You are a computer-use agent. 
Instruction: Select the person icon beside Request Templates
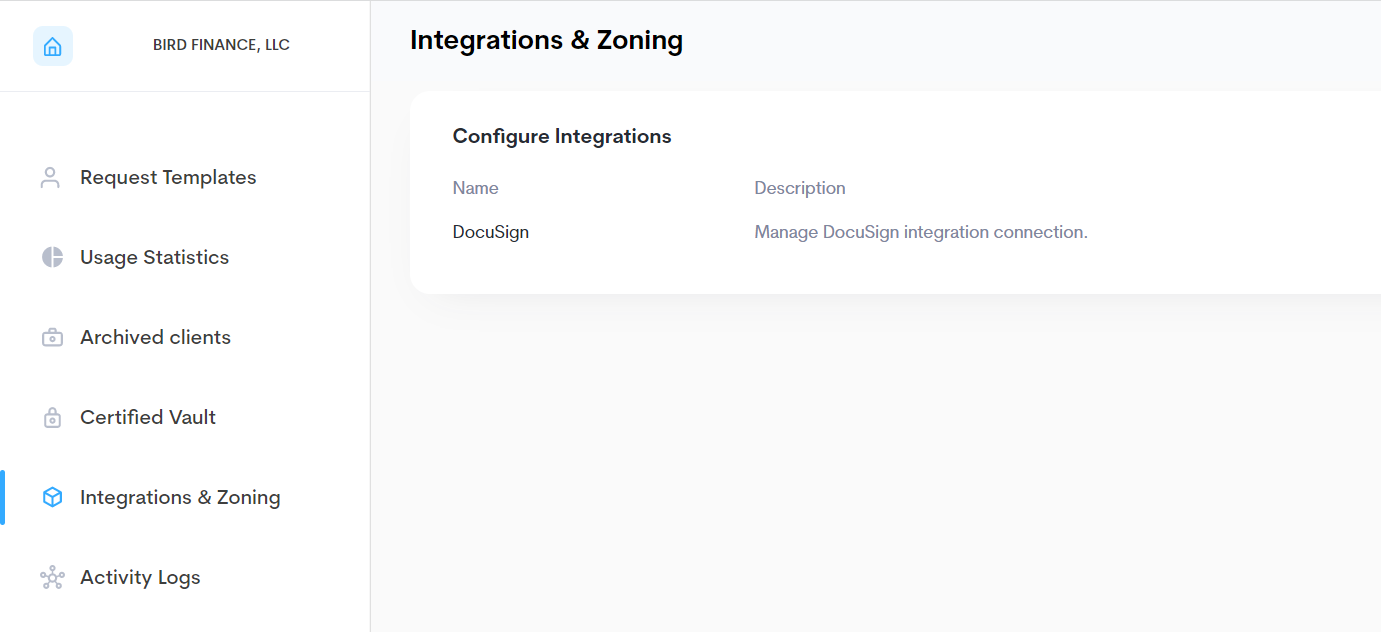click(50, 177)
